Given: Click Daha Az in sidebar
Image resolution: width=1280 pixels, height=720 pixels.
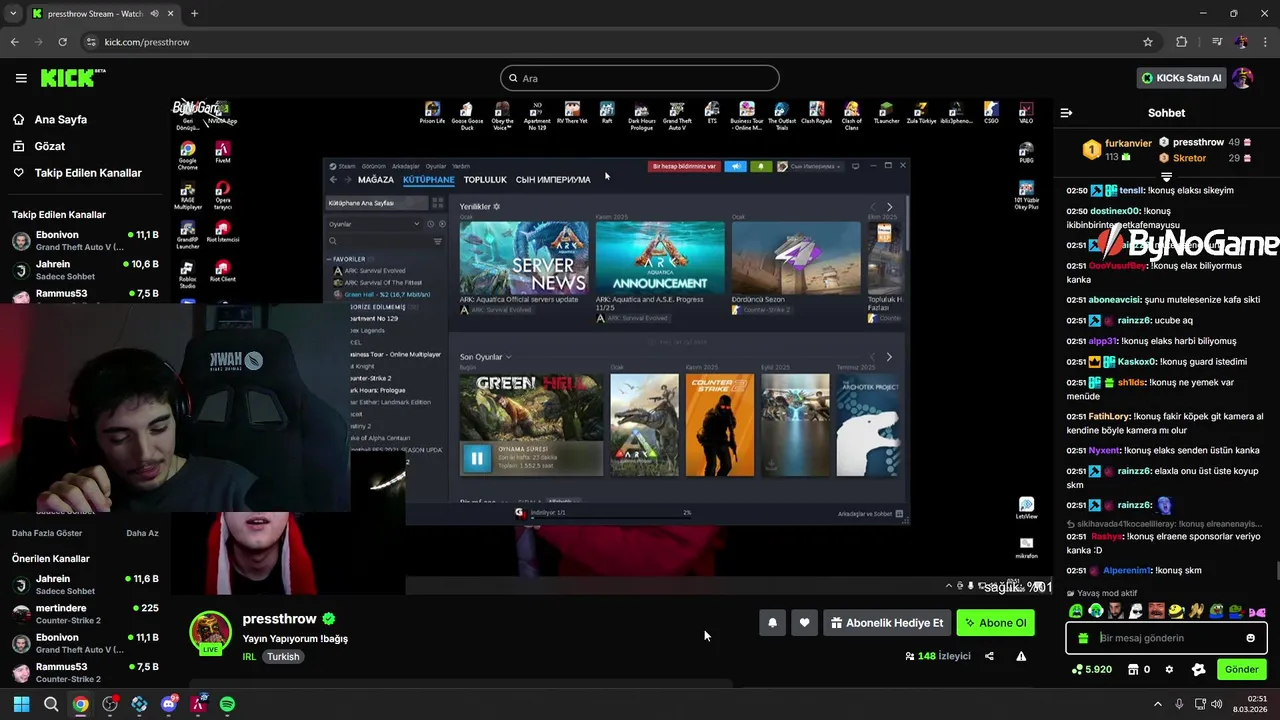Looking at the screenshot, I should [142, 533].
